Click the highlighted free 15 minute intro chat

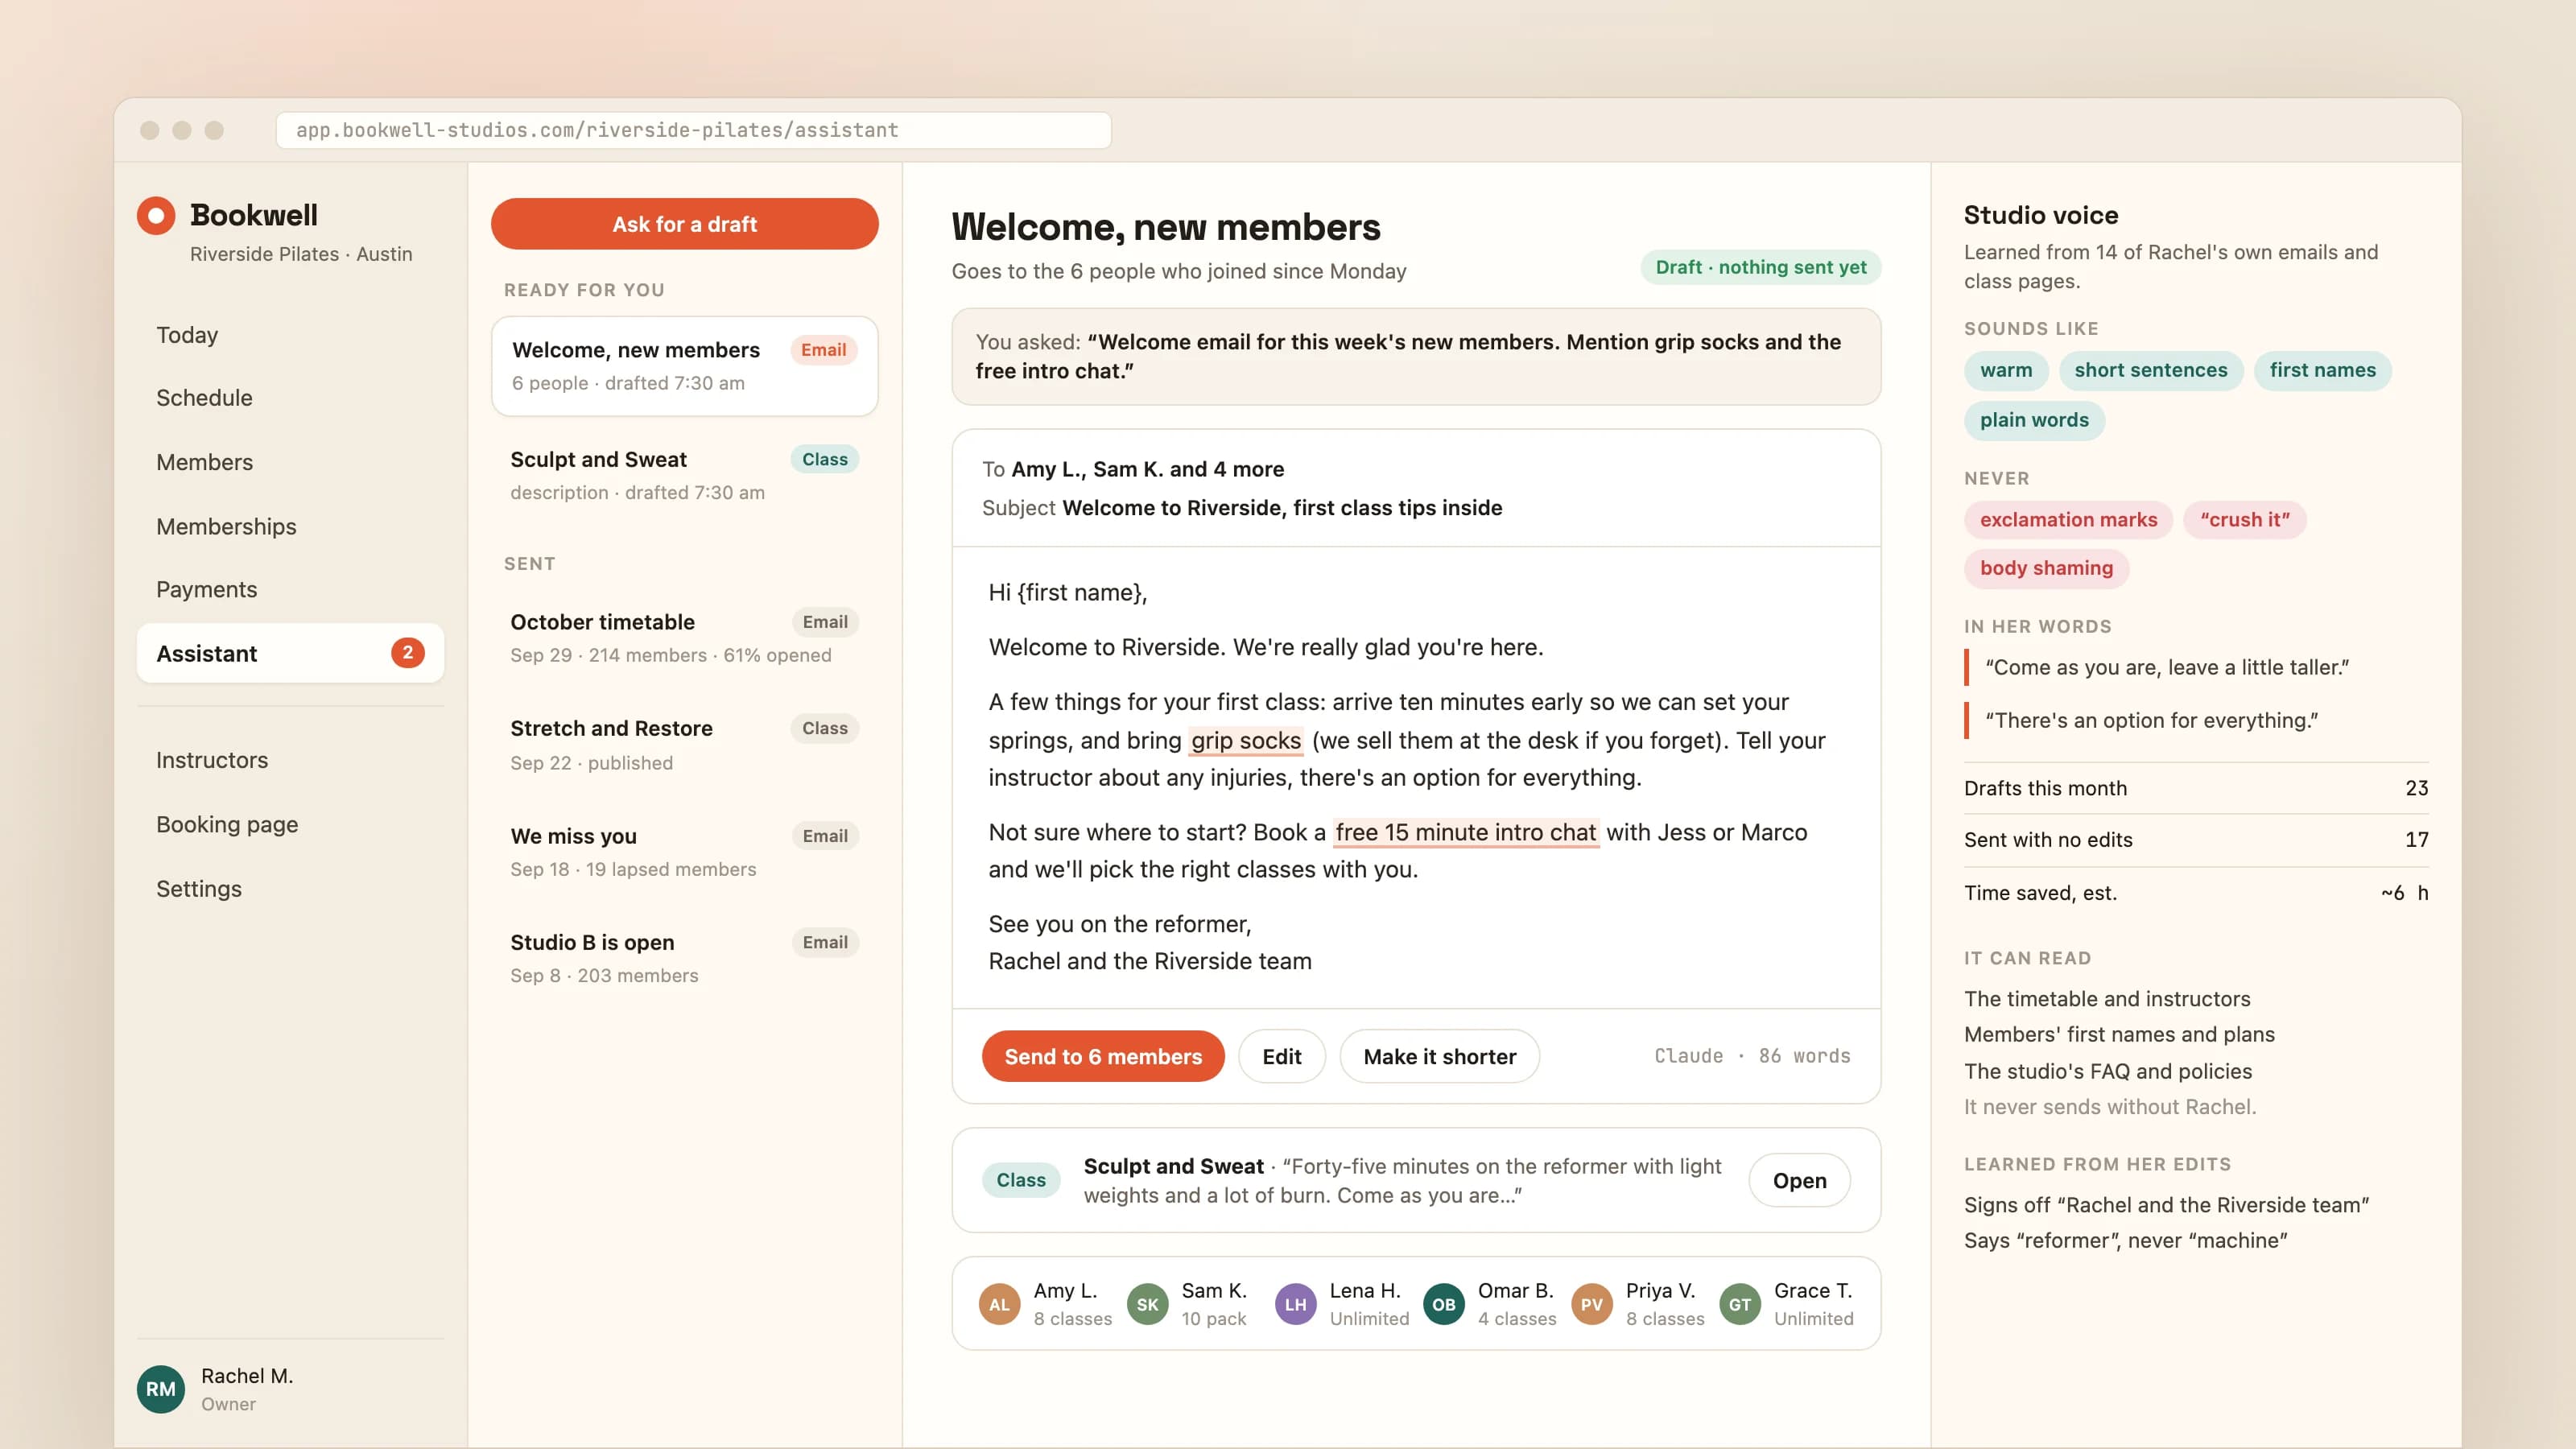(x=1465, y=832)
